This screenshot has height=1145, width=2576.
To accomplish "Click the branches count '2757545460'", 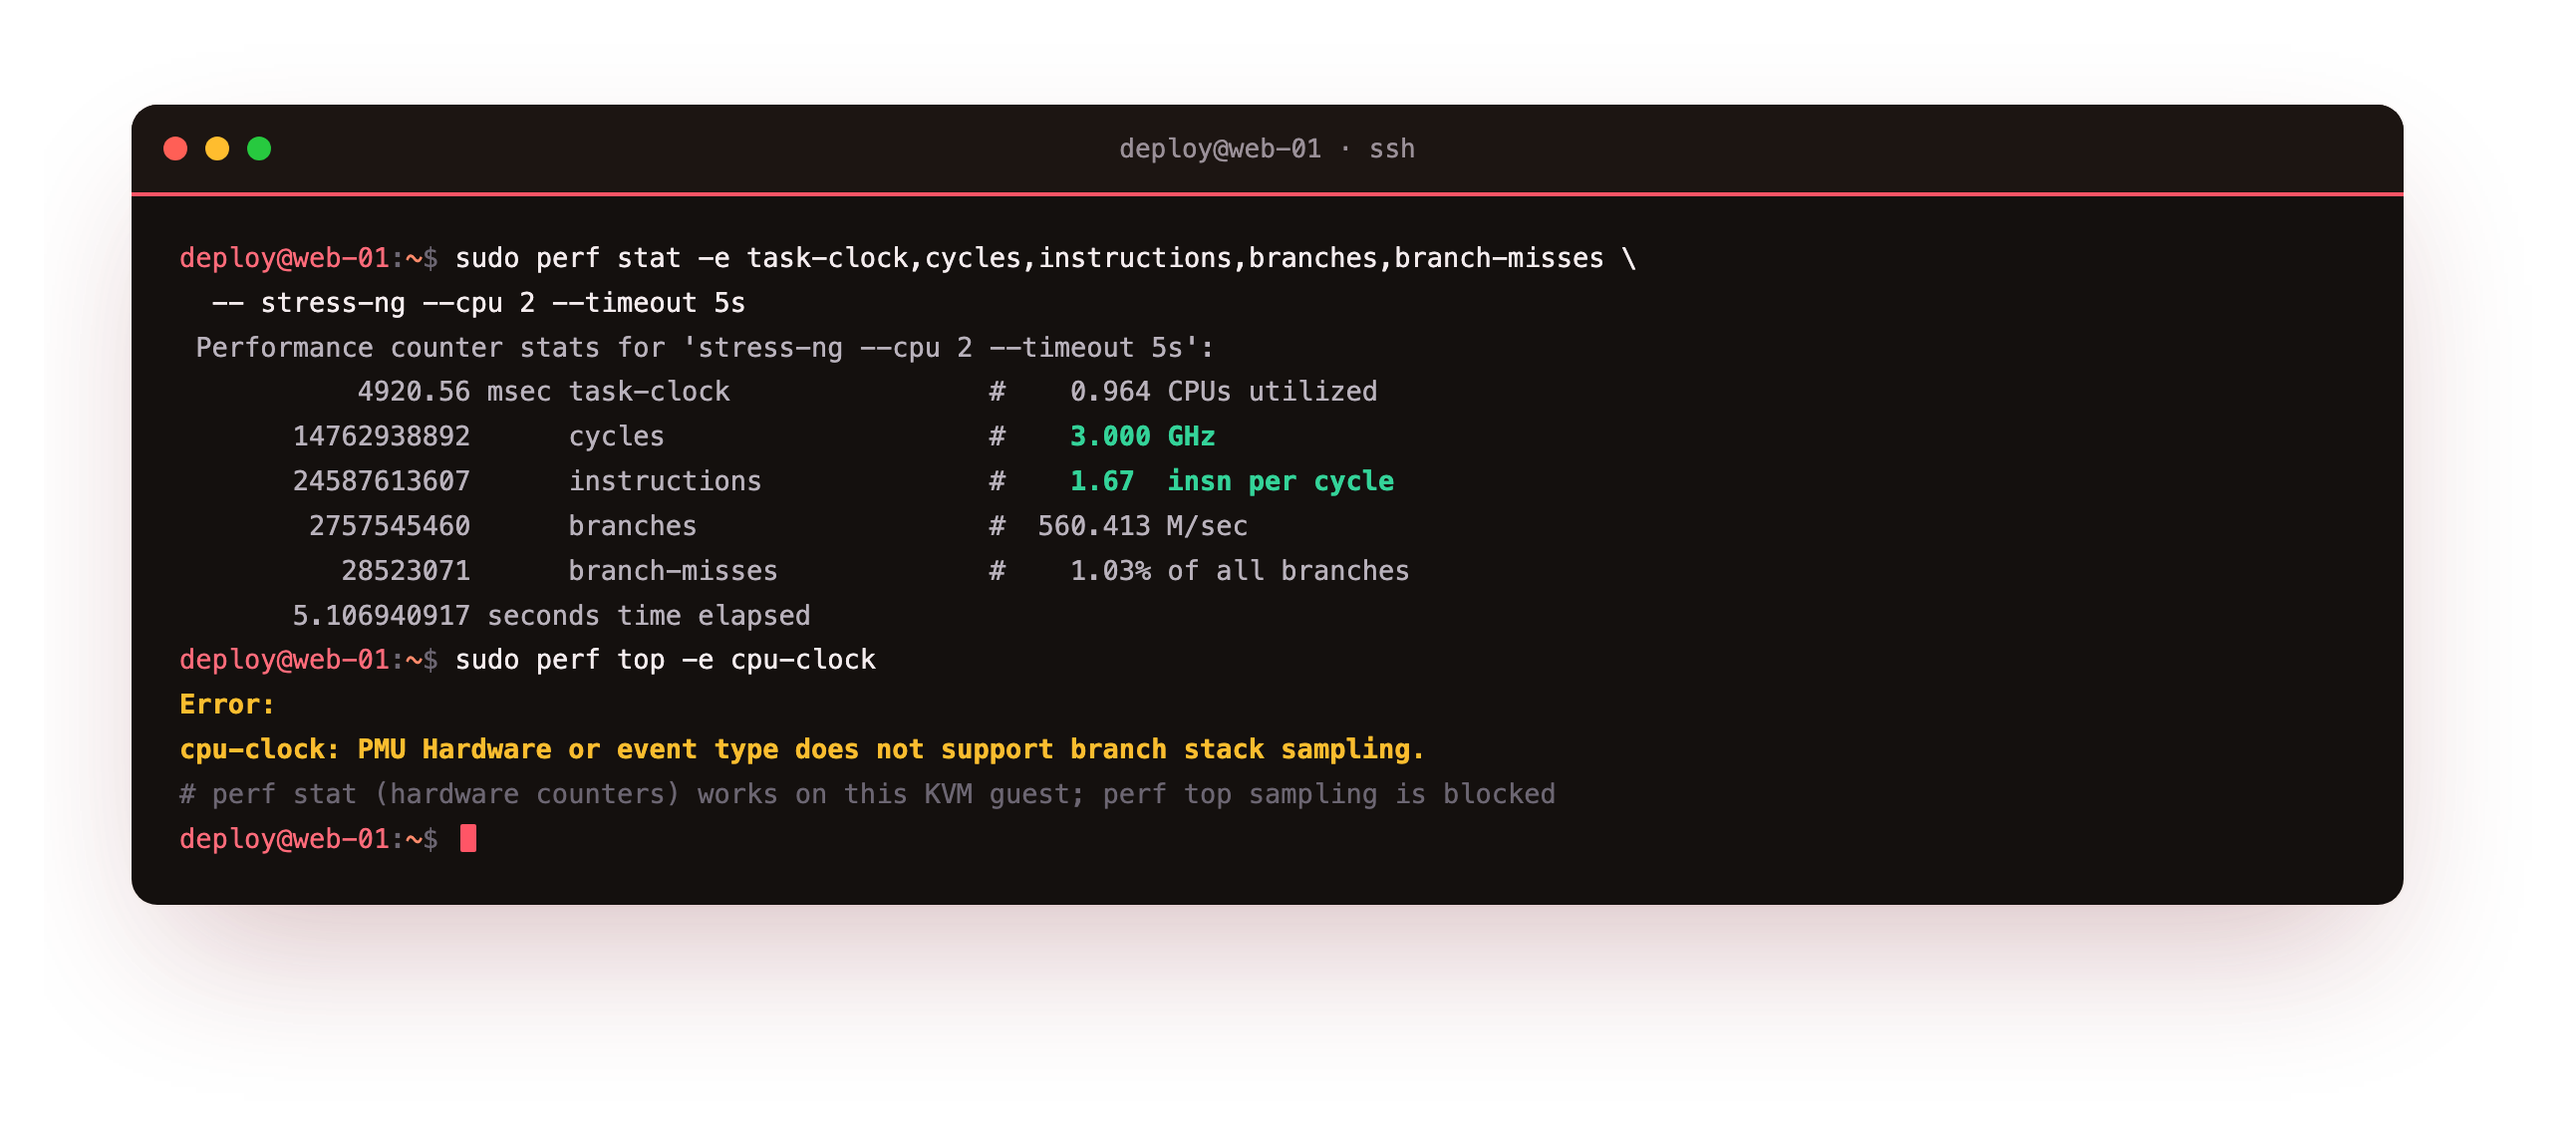I will pos(389,527).
